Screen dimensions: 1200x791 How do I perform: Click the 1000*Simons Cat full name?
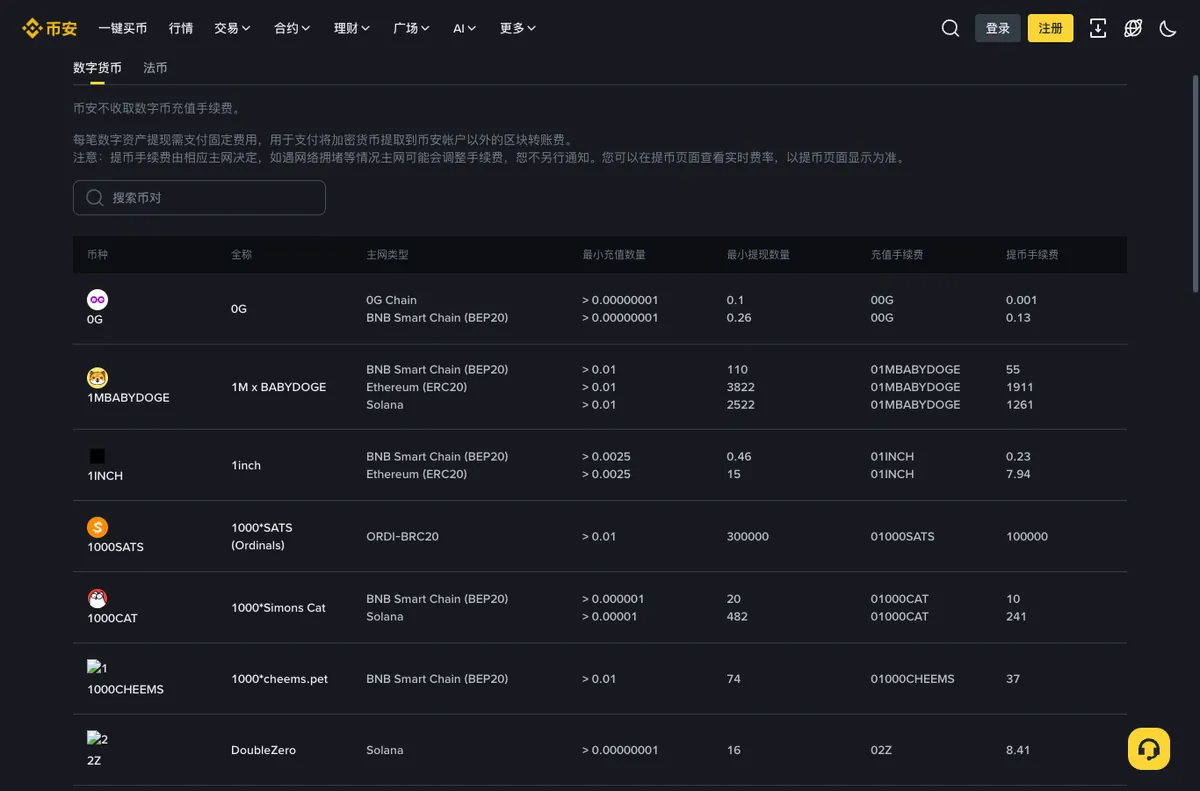[x=278, y=608]
